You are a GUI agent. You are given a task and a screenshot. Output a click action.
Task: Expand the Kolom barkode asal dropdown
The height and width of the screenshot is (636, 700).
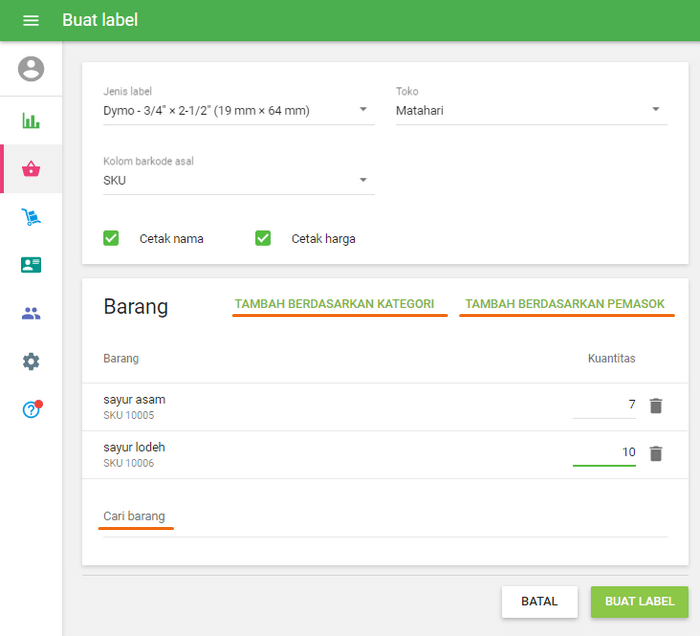pos(238,181)
